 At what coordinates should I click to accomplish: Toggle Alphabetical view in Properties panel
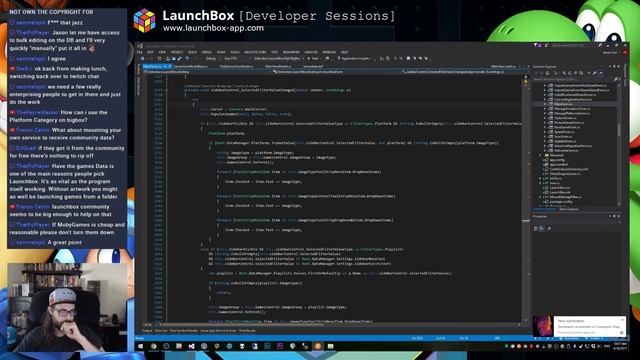(542, 229)
